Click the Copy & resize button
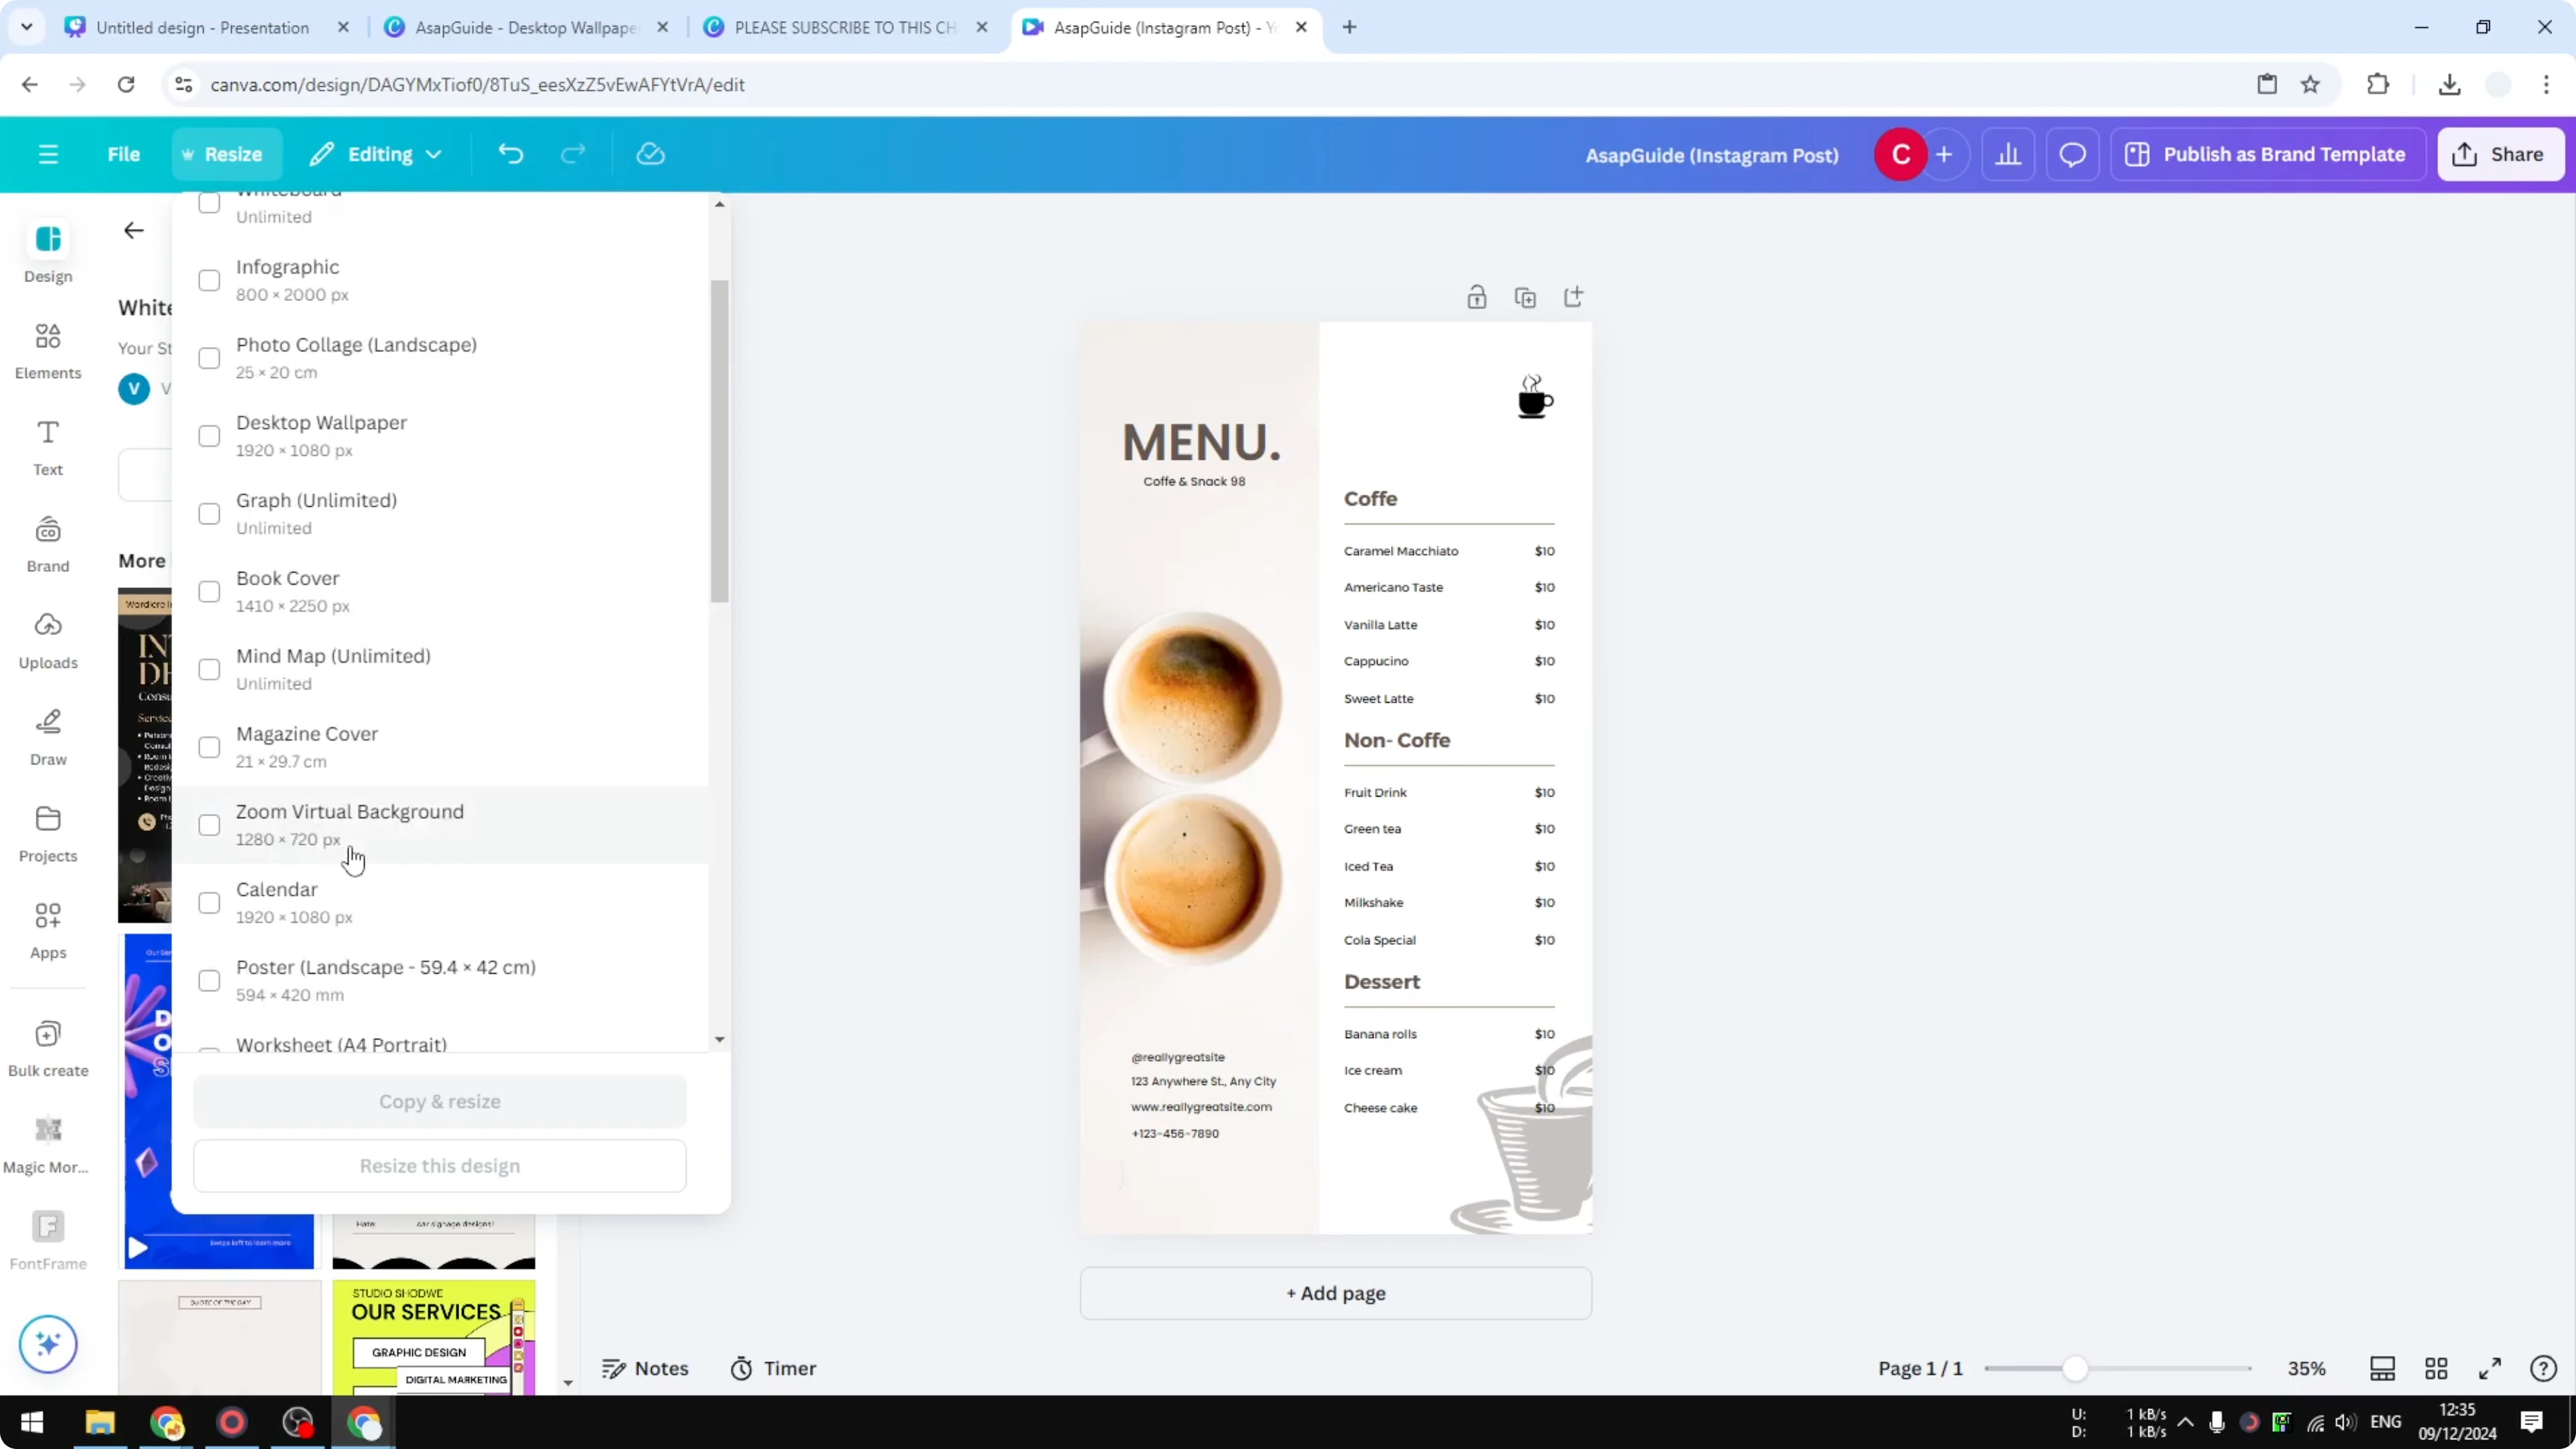2576x1449 pixels. pyautogui.click(x=440, y=1101)
